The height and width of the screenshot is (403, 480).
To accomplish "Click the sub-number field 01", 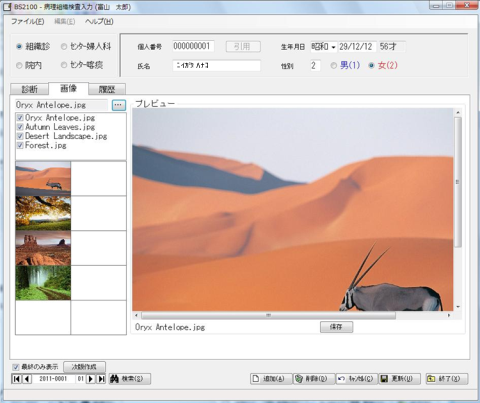I will click(x=80, y=379).
